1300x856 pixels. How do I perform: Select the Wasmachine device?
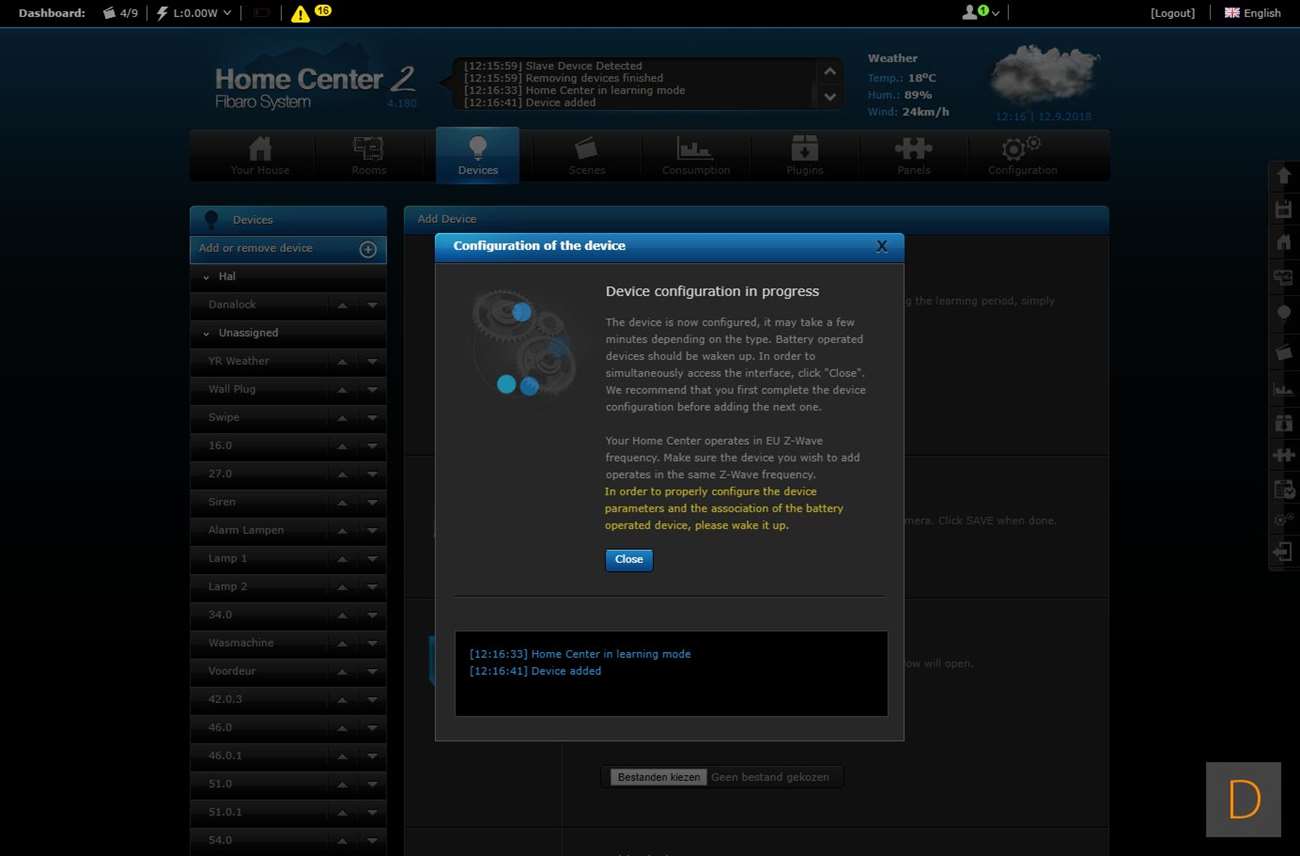(241, 643)
